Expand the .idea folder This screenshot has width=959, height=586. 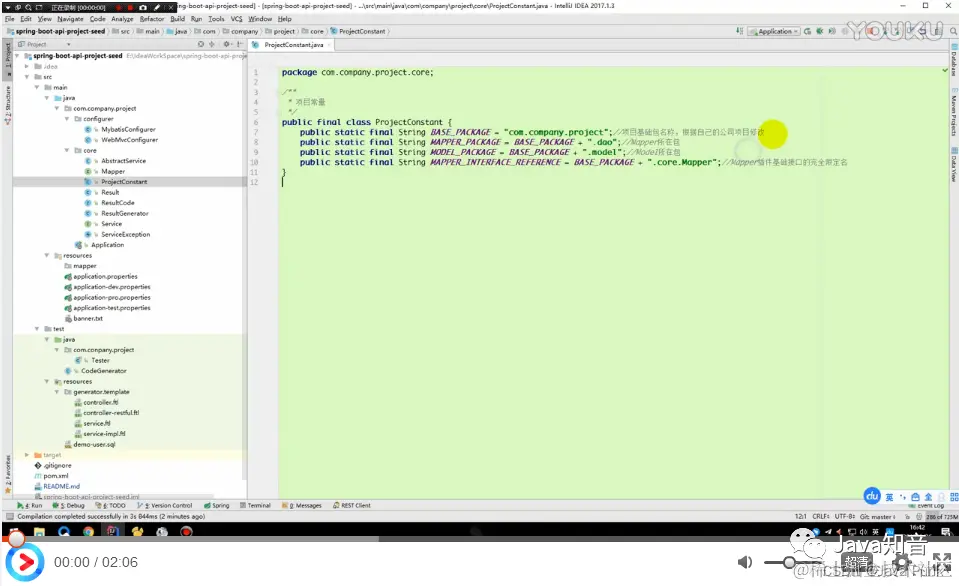tap(27, 66)
